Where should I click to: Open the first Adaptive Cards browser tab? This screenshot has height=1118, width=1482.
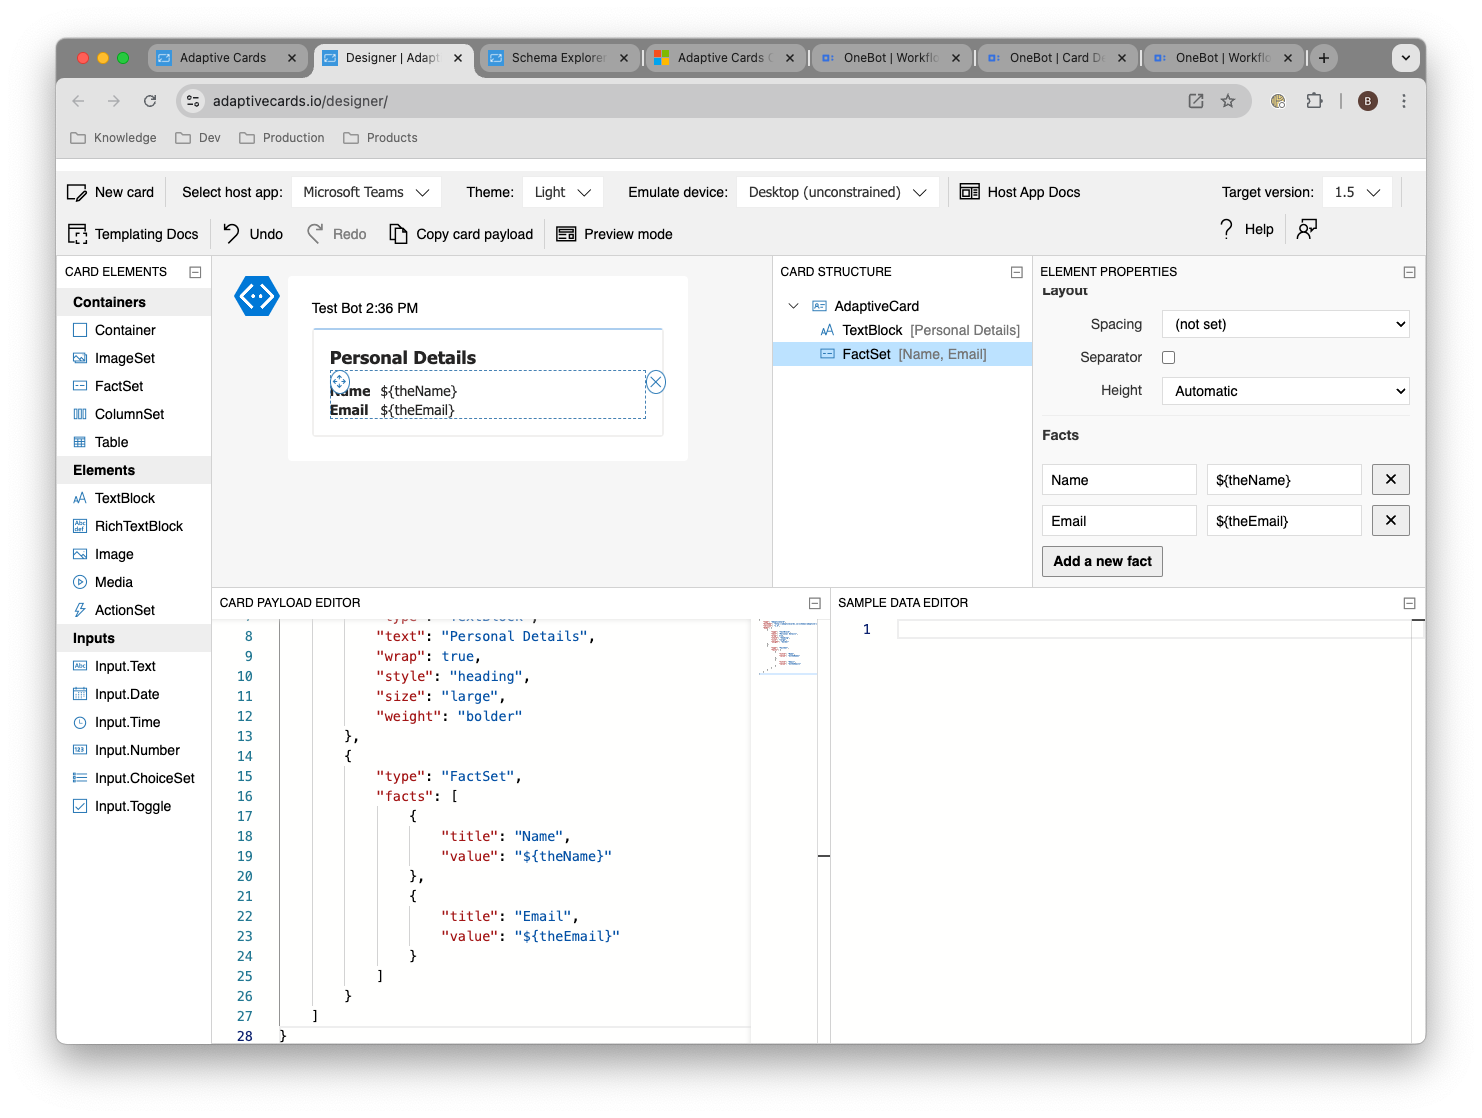click(226, 58)
